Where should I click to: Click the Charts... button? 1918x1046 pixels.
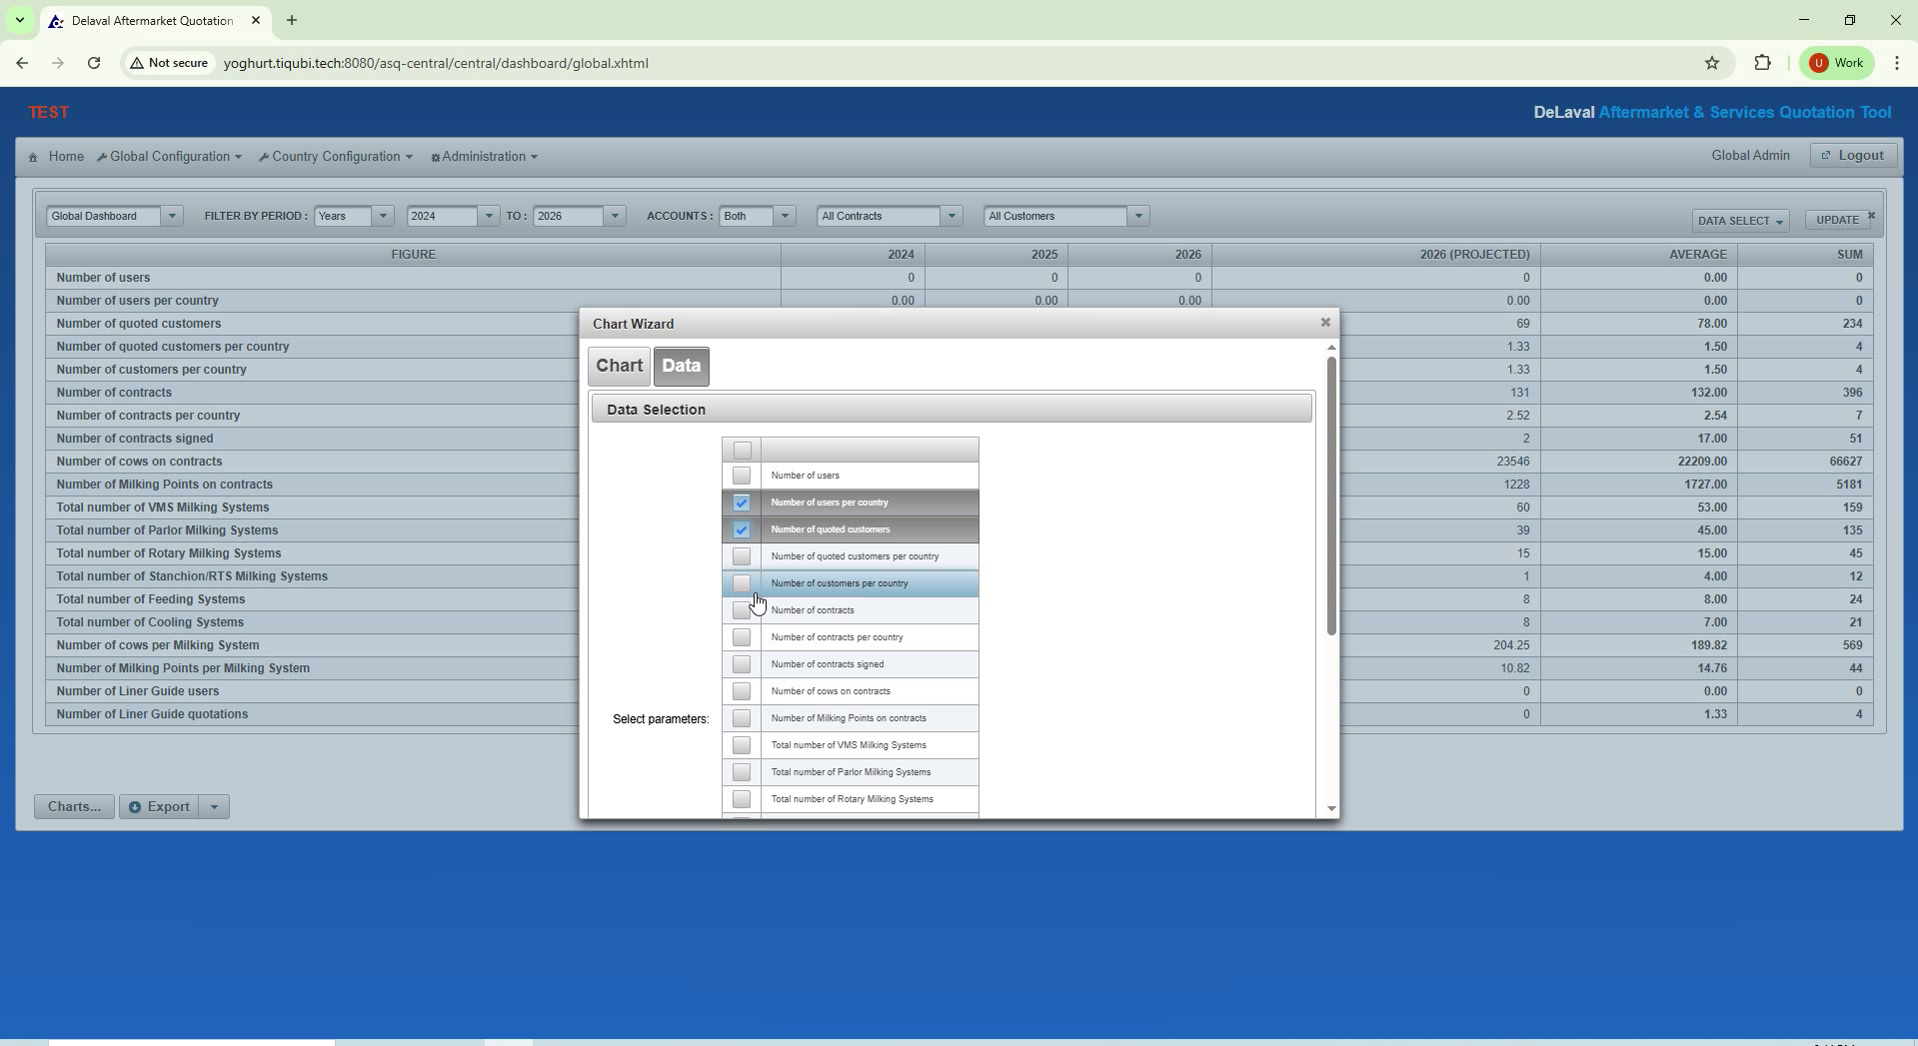click(74, 807)
